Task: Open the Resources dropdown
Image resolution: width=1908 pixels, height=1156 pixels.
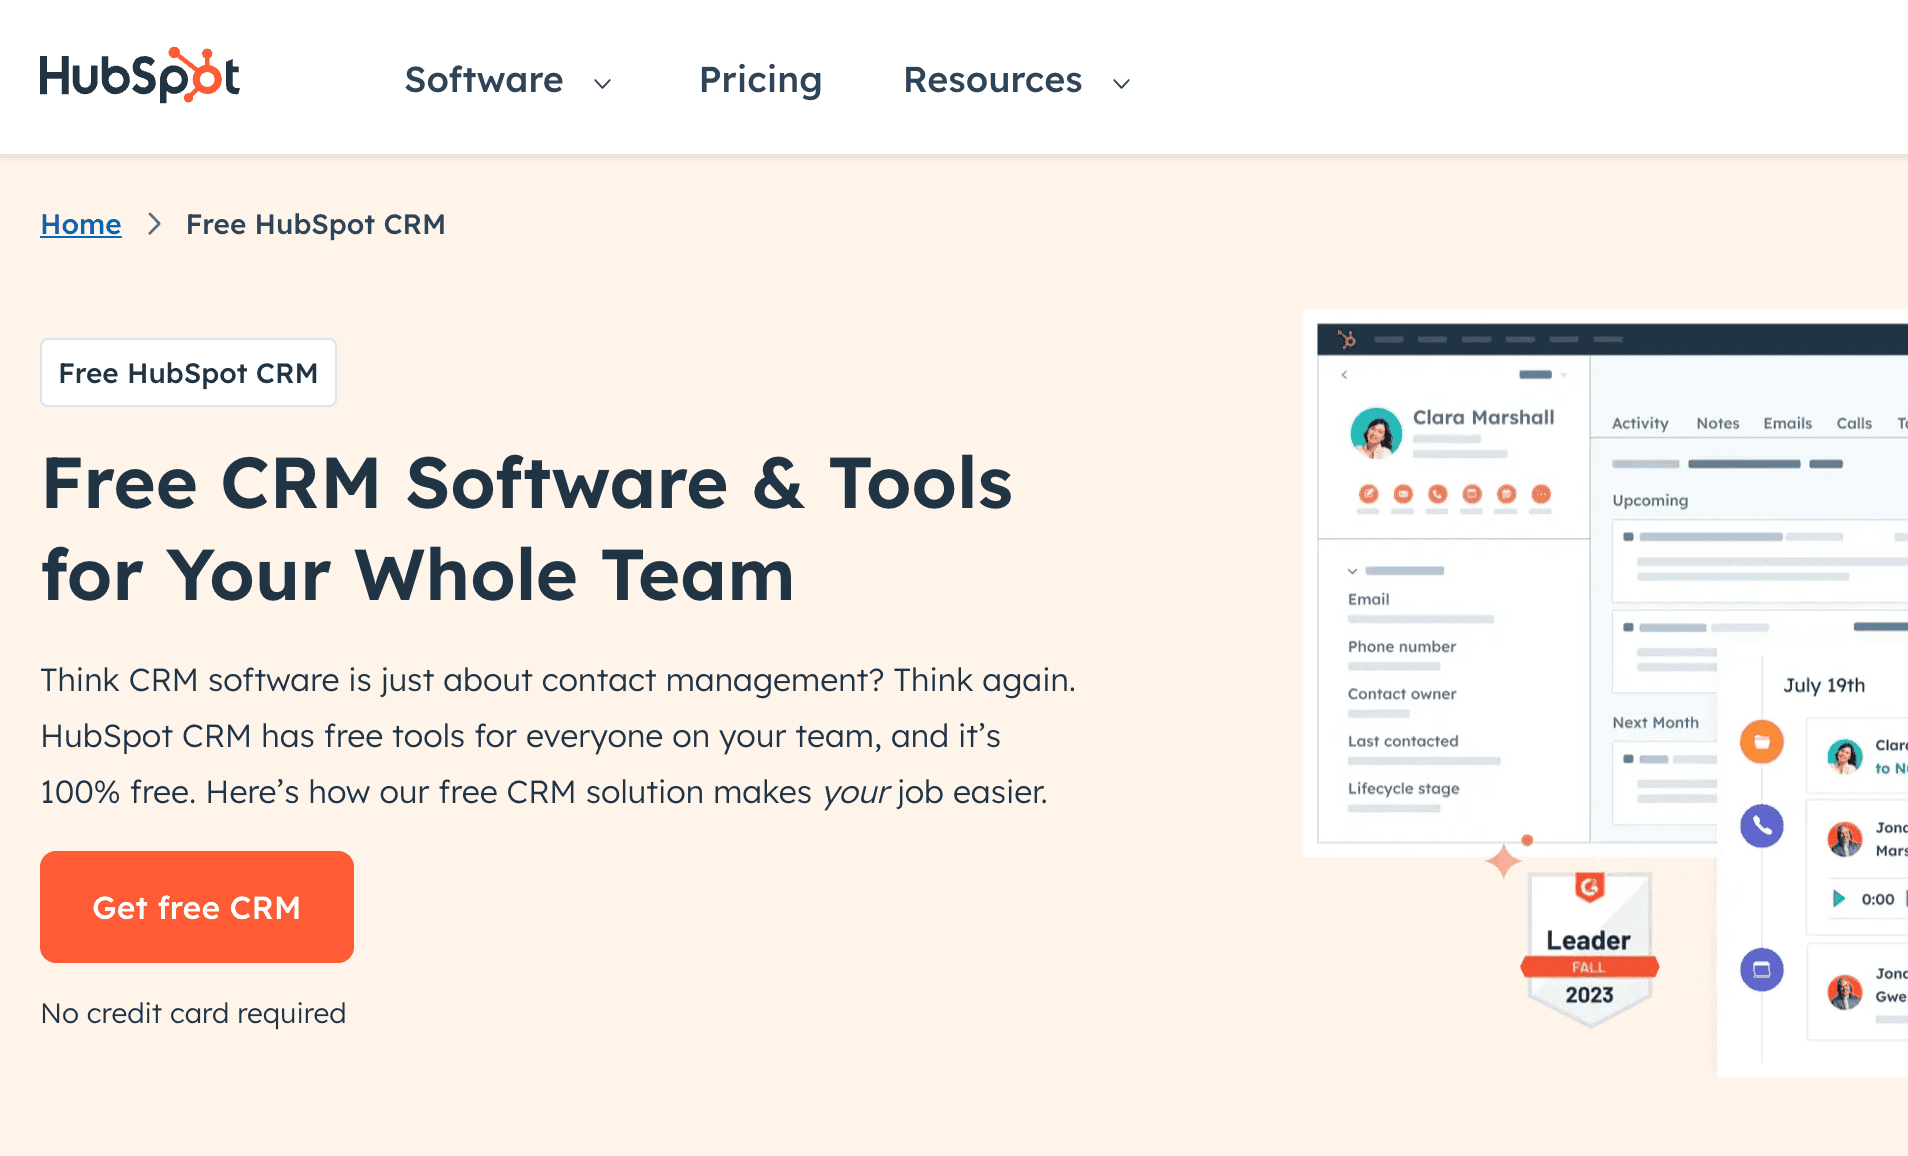Action: (x=992, y=80)
